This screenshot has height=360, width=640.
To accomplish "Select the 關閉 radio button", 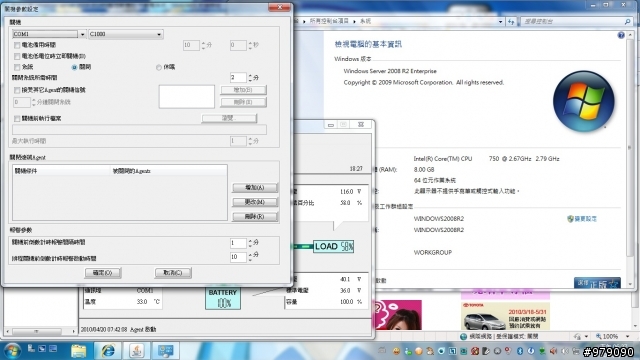I will pyautogui.click(x=74, y=67).
